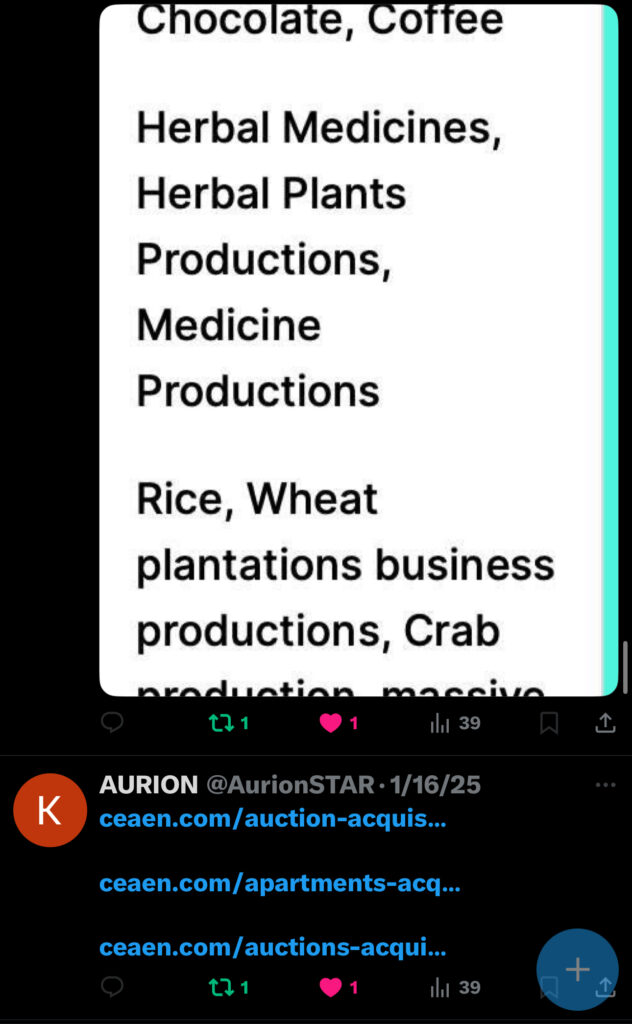Compose a new post with the plus button
The height and width of the screenshot is (1024, 632).
[x=577, y=969]
